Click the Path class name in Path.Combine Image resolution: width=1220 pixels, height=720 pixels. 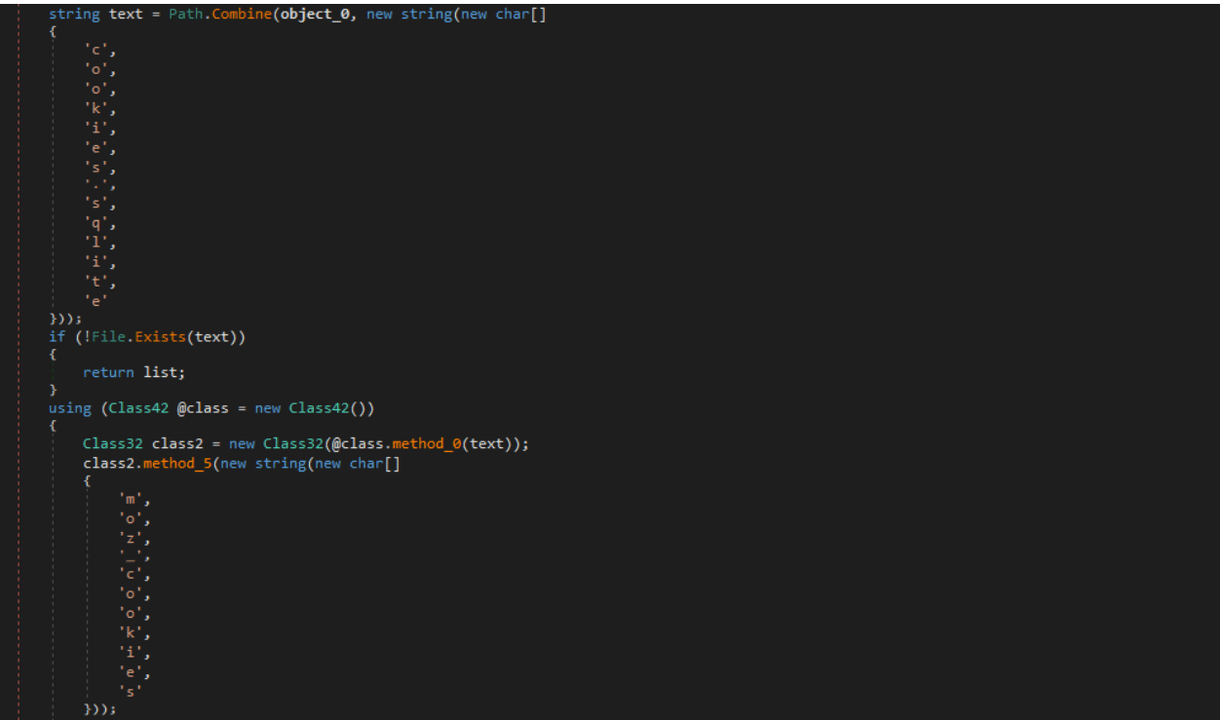185,14
